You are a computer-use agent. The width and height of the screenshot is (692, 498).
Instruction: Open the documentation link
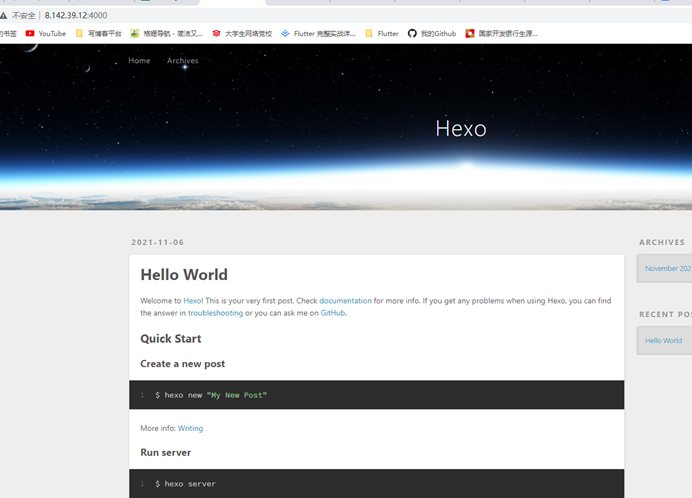click(x=346, y=301)
